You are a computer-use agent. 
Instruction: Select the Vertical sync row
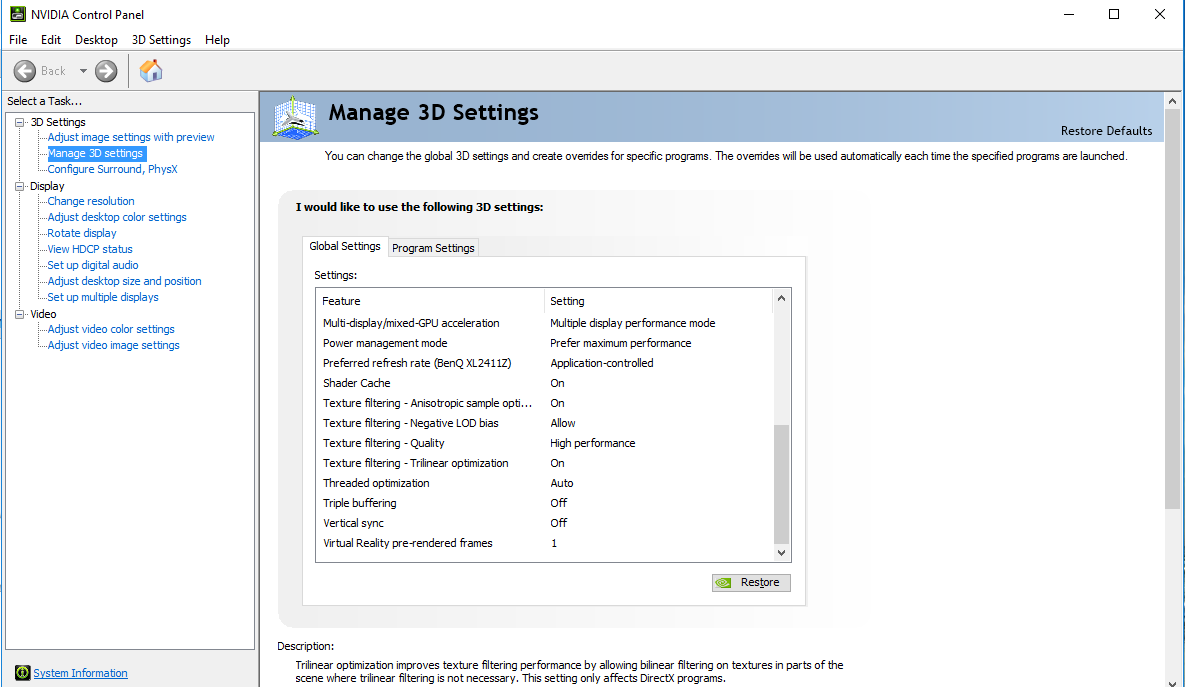coord(545,523)
